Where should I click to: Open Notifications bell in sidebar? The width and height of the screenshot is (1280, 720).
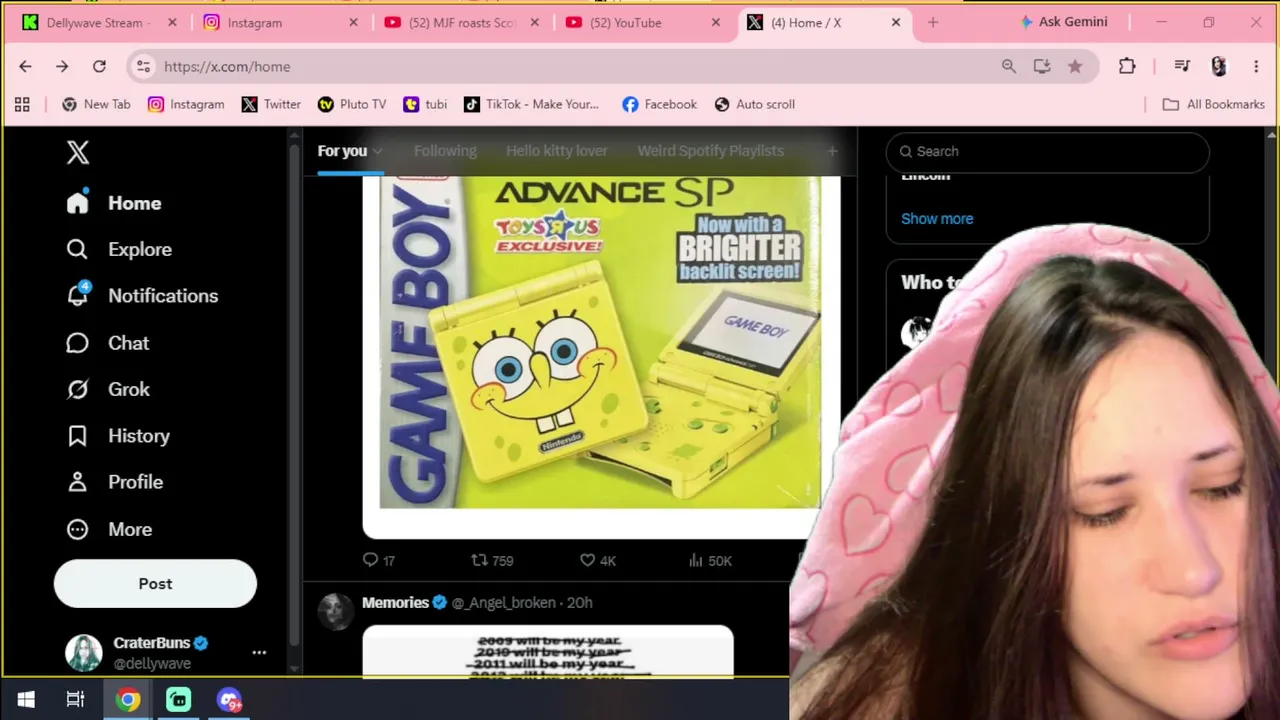pos(77,295)
